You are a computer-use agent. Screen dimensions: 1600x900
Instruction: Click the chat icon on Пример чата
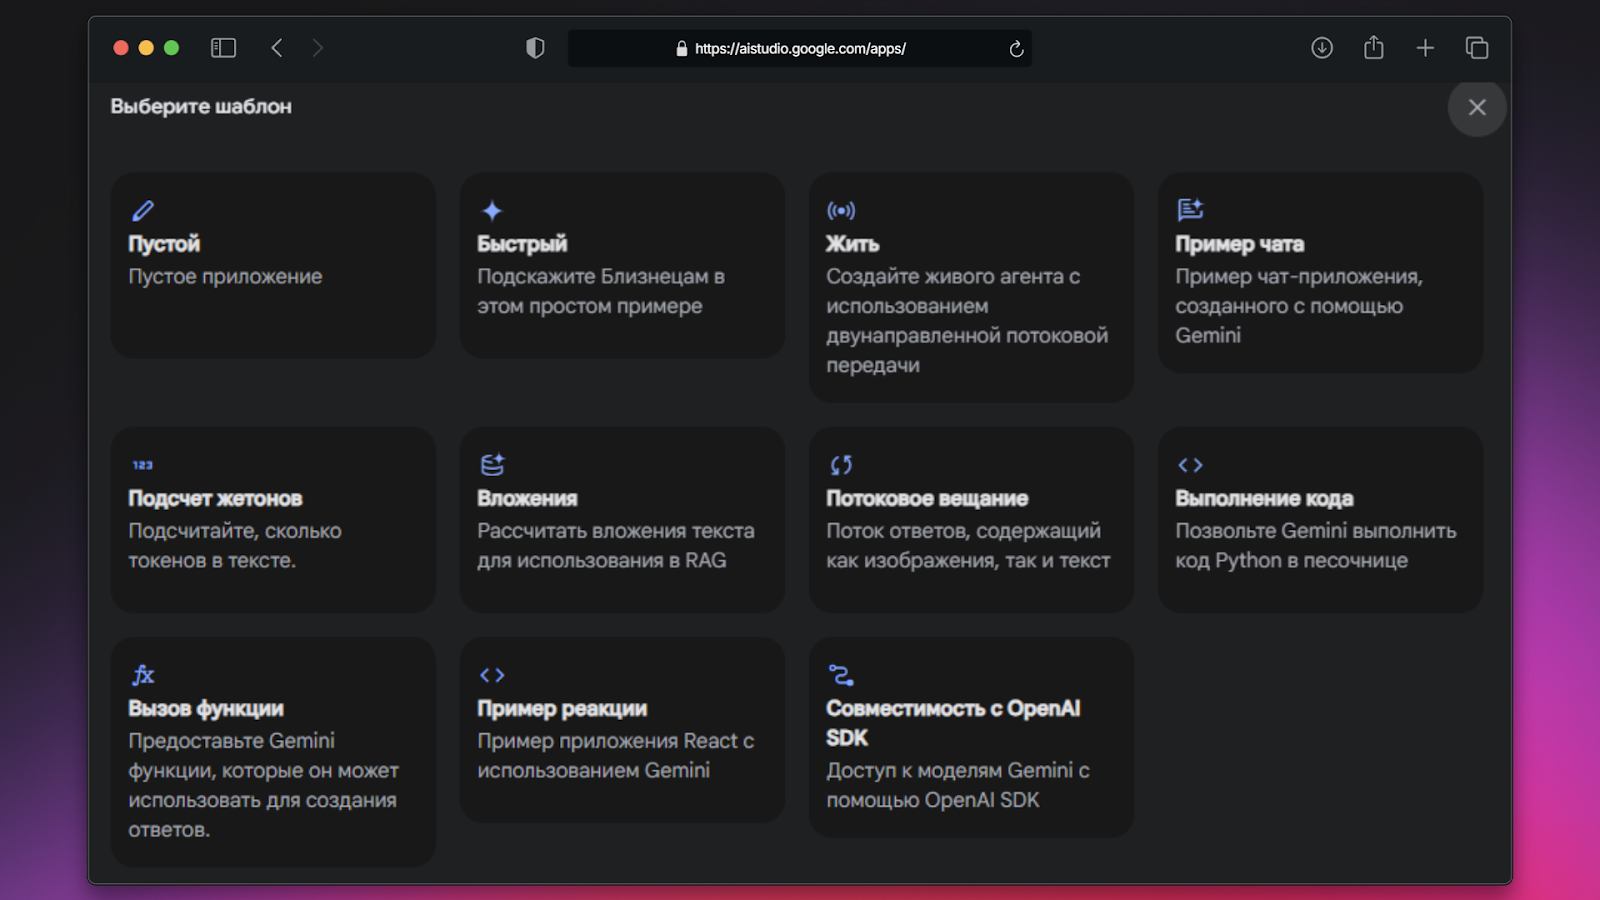(1190, 210)
